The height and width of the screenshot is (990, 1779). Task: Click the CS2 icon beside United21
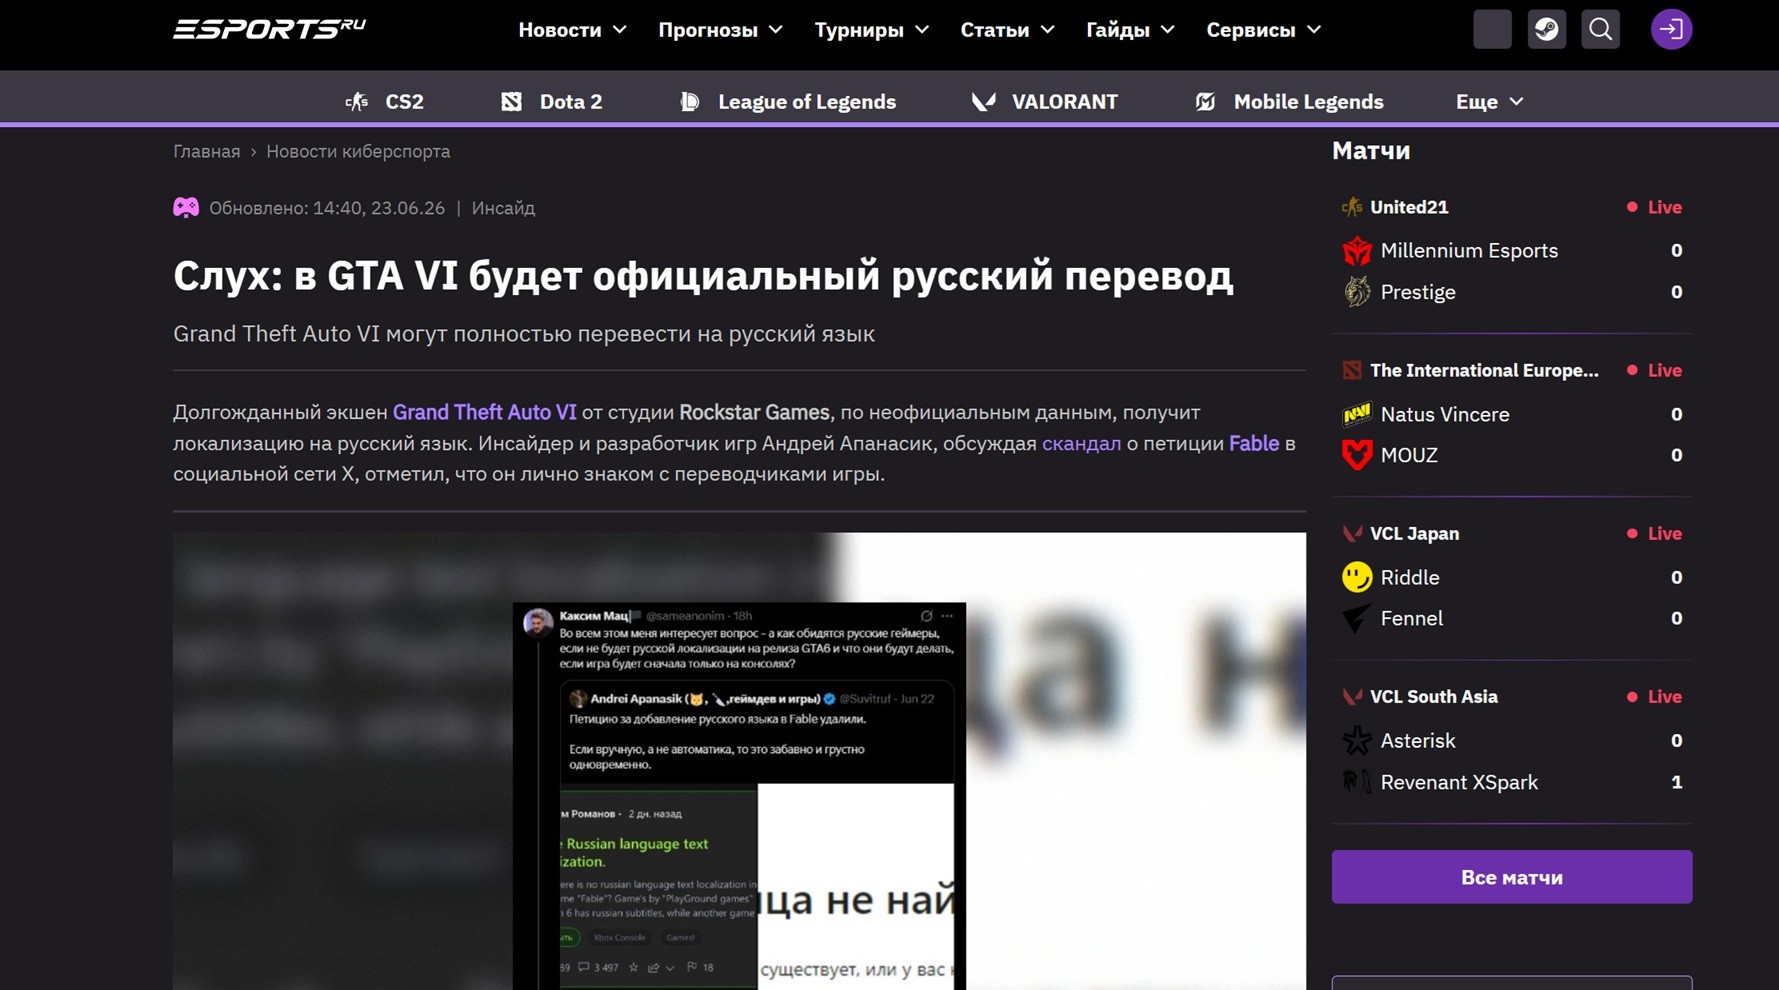point(1352,207)
